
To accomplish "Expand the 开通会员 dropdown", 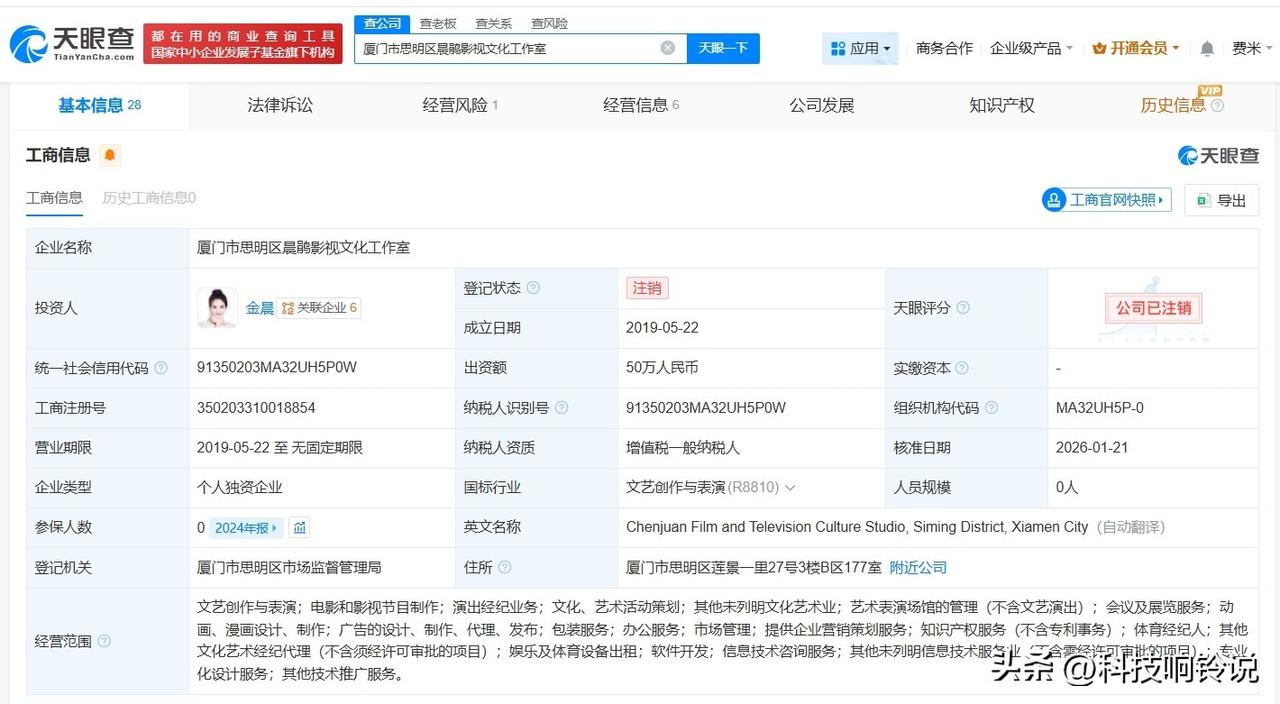I will tap(1136, 48).
